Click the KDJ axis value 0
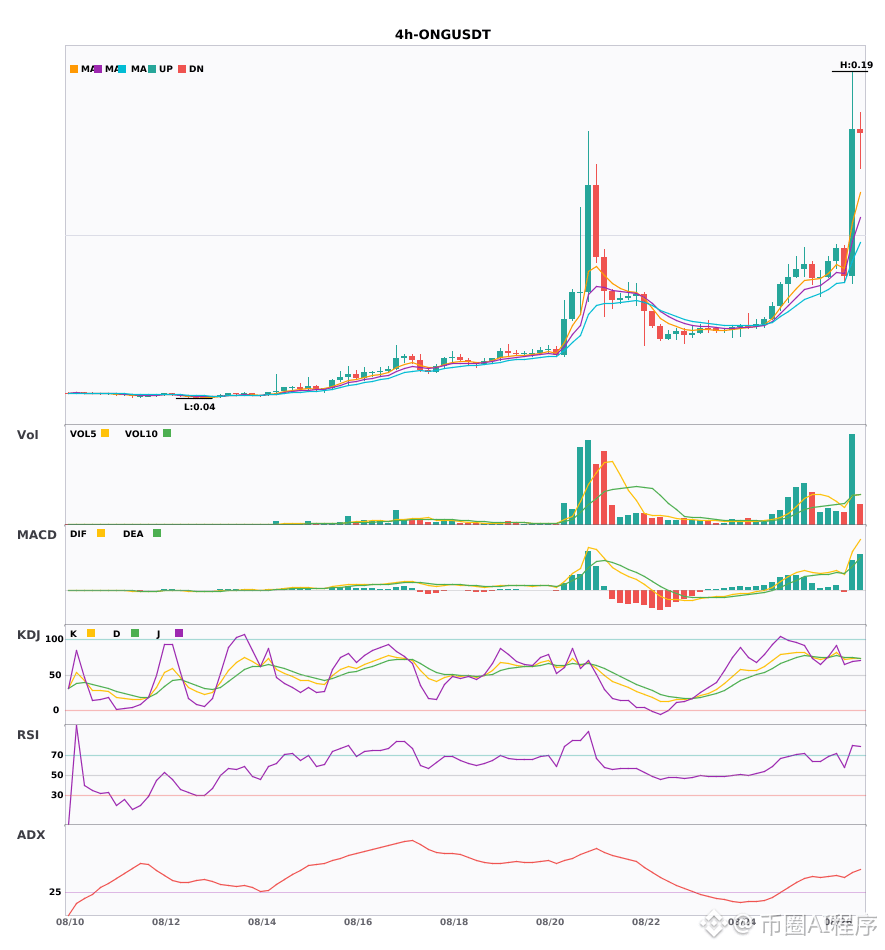Viewport: 885px width, 950px height. point(56,710)
